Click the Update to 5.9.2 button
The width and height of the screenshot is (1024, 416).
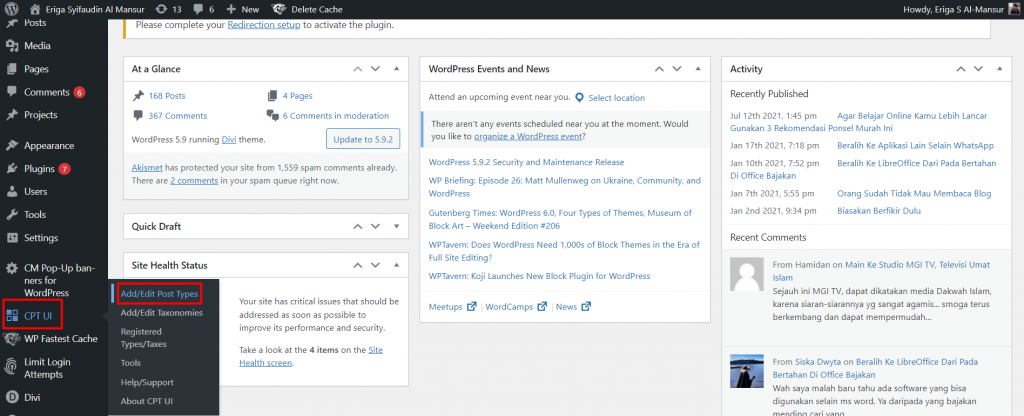coord(362,139)
